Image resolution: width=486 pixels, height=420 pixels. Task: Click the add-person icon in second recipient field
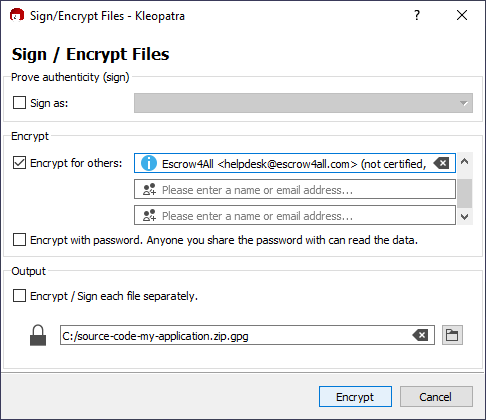[149, 189]
